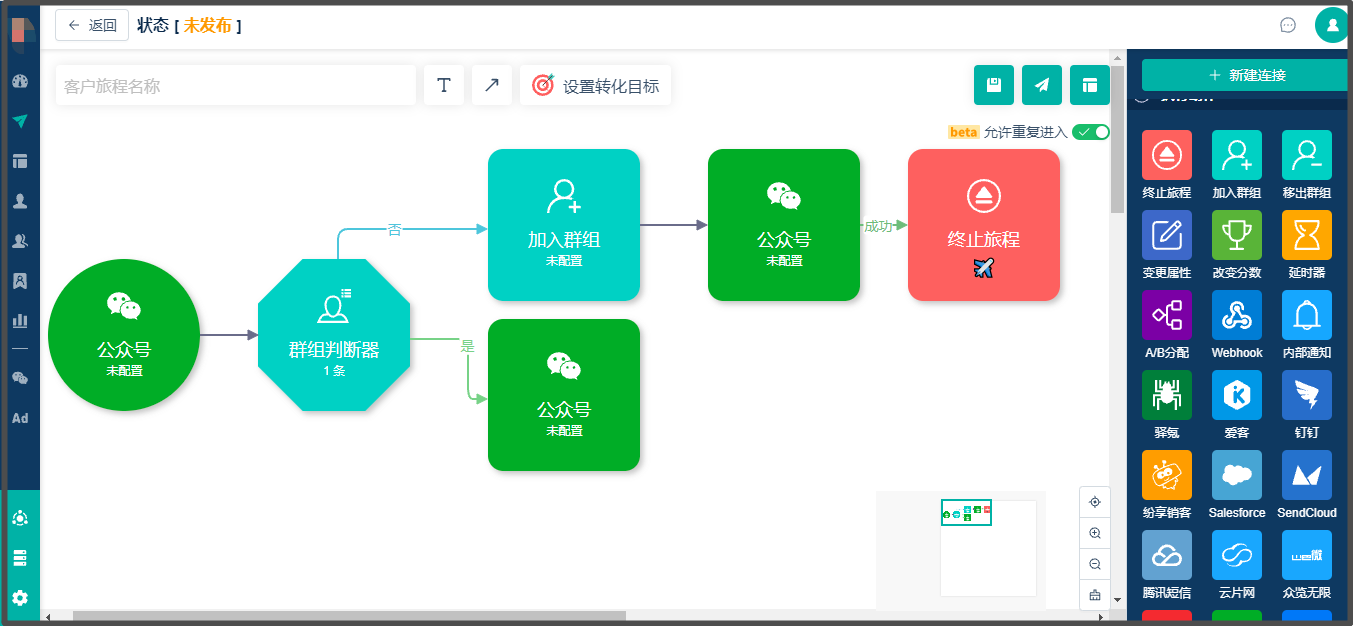The height and width of the screenshot is (626, 1353).
Task: Select the 爱客 component icon
Action: pyautogui.click(x=1237, y=395)
